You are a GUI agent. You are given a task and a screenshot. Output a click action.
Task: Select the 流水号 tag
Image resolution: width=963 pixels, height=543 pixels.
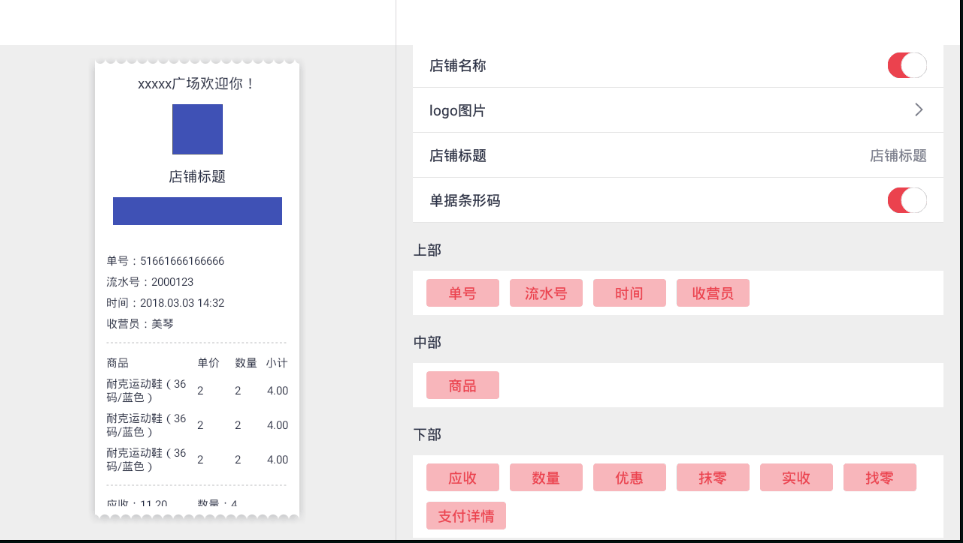pos(546,293)
